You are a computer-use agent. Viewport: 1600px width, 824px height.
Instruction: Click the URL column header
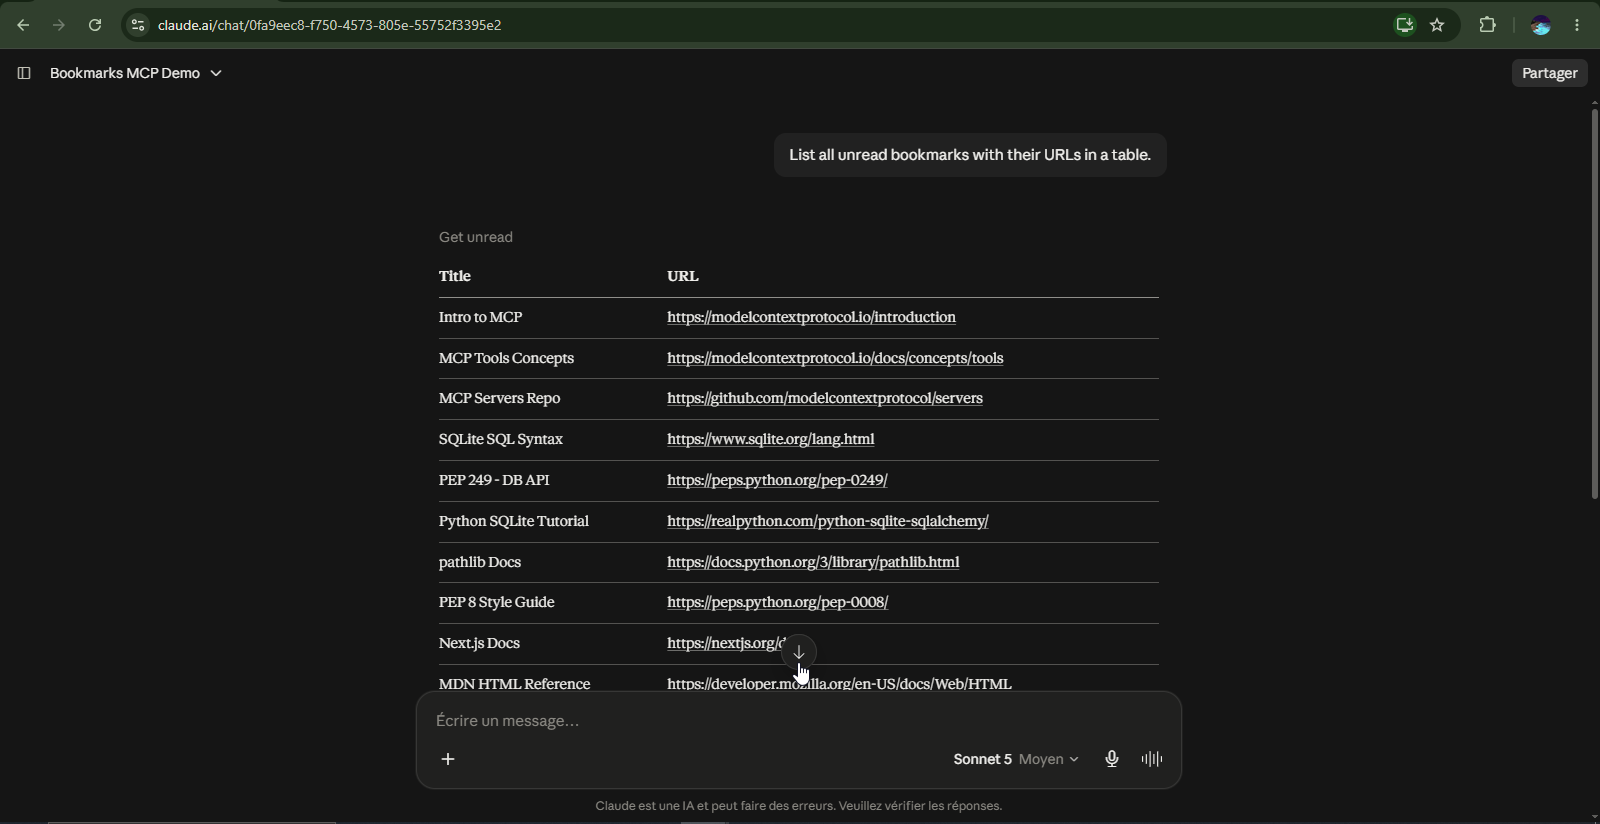coord(683,276)
